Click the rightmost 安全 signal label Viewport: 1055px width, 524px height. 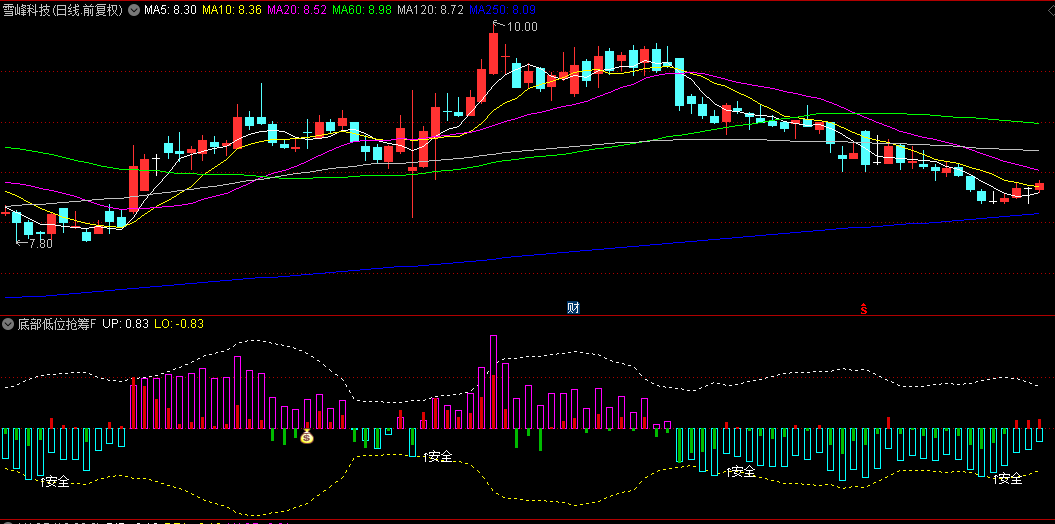(x=1008, y=478)
